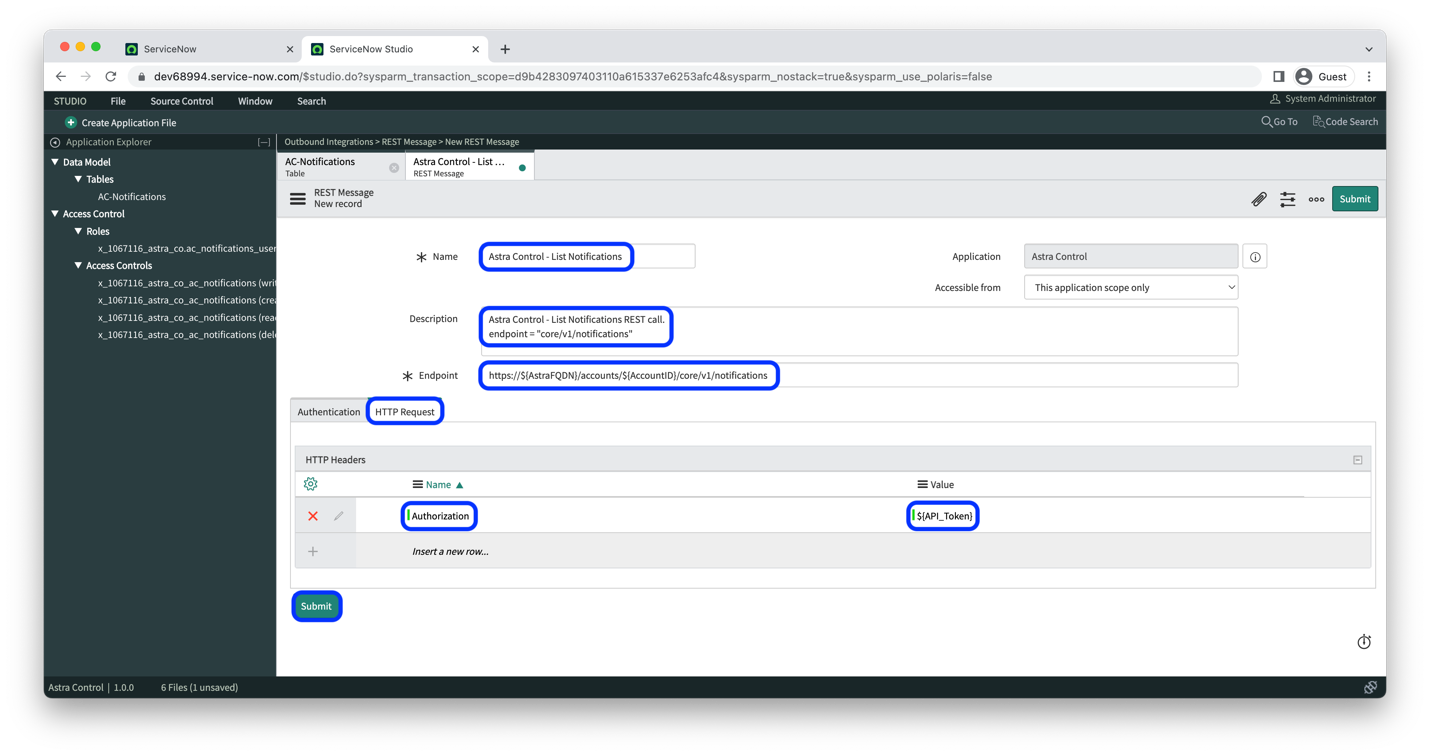Open the ac_notifications (create) access control

point(187,300)
